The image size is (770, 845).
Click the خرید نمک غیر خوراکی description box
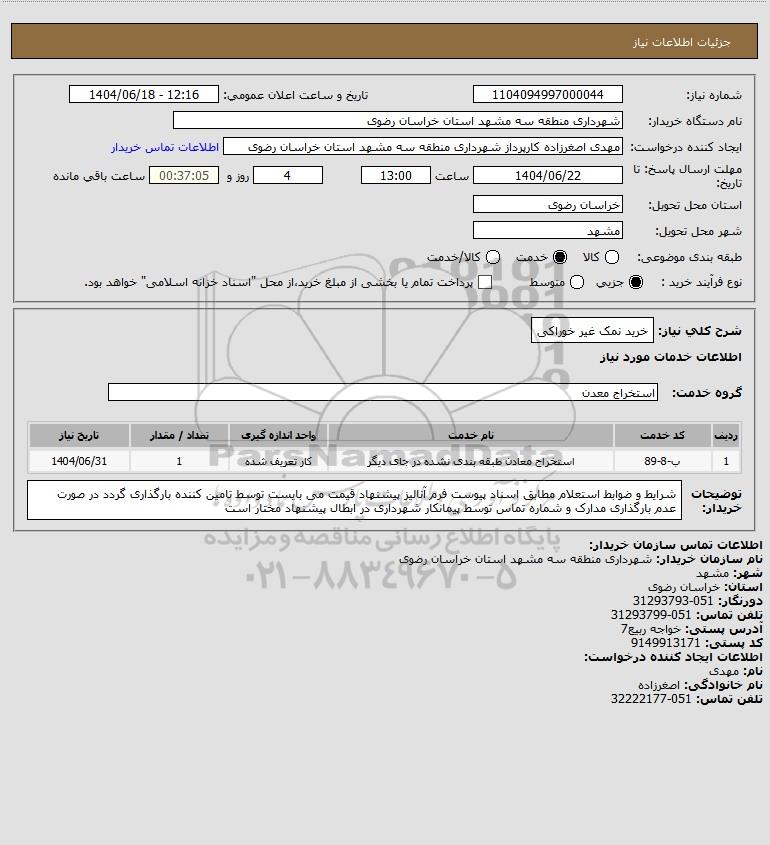coord(592,330)
